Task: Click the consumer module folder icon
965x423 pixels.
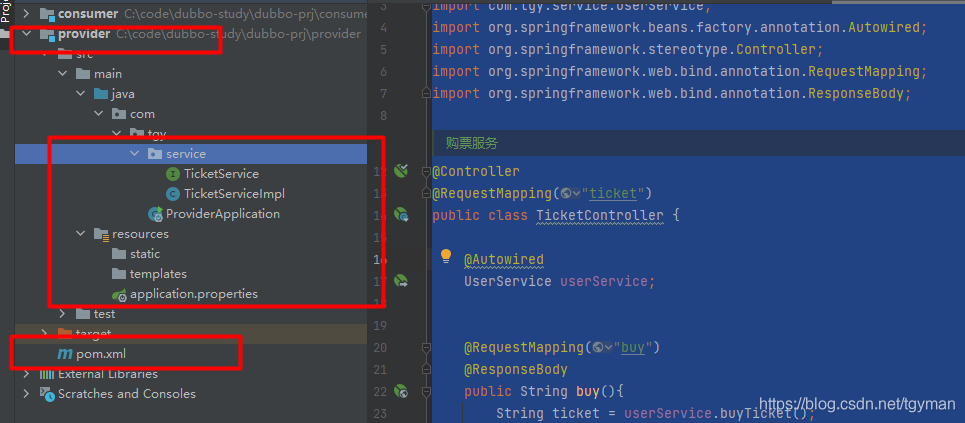Action: pos(47,14)
